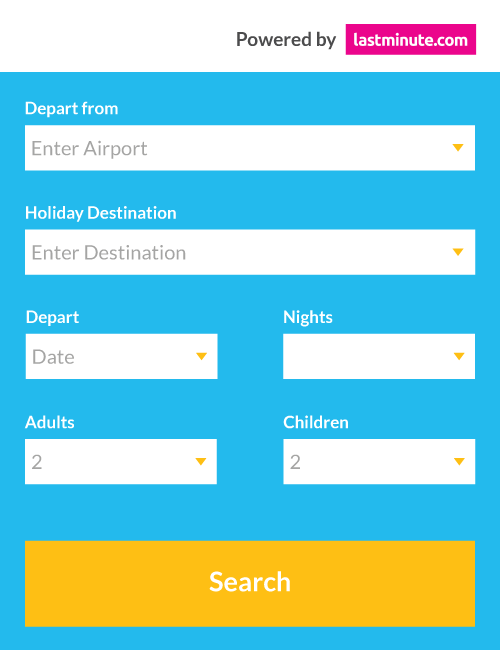Open the departure Date picker field

coord(121,357)
